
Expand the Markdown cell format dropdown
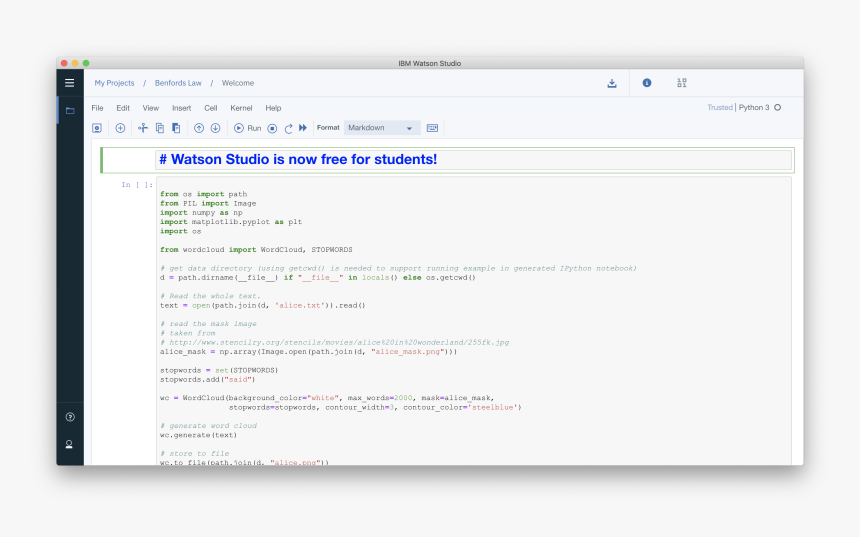[x=382, y=128]
